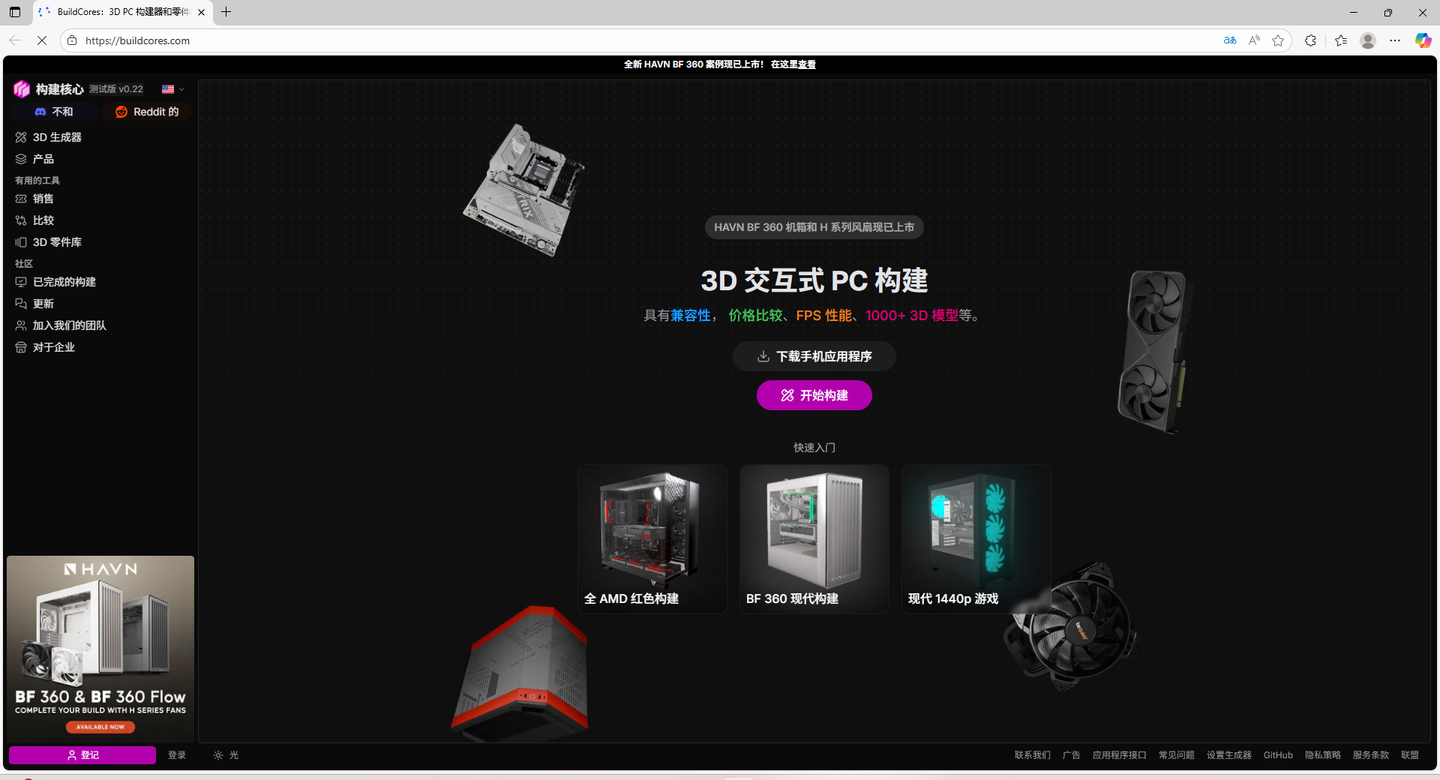Click the 在这里查看 banner link
Image resolution: width=1440 pixels, height=780 pixels.
click(x=793, y=64)
